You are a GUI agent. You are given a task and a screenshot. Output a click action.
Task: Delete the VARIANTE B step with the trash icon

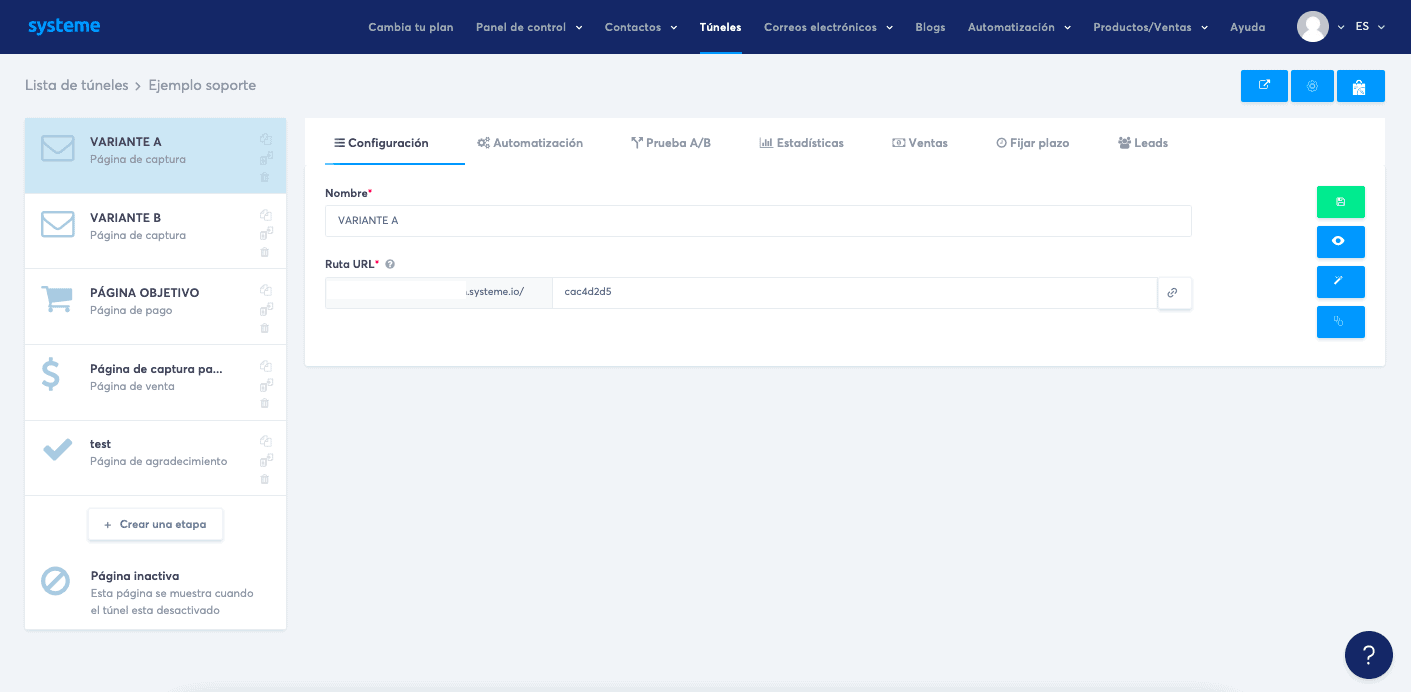click(265, 252)
